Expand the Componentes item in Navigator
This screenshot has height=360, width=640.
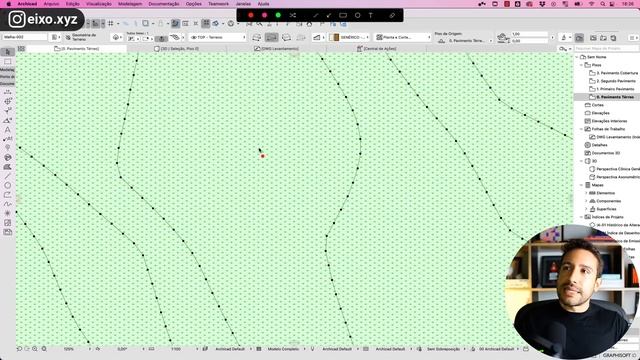587,201
